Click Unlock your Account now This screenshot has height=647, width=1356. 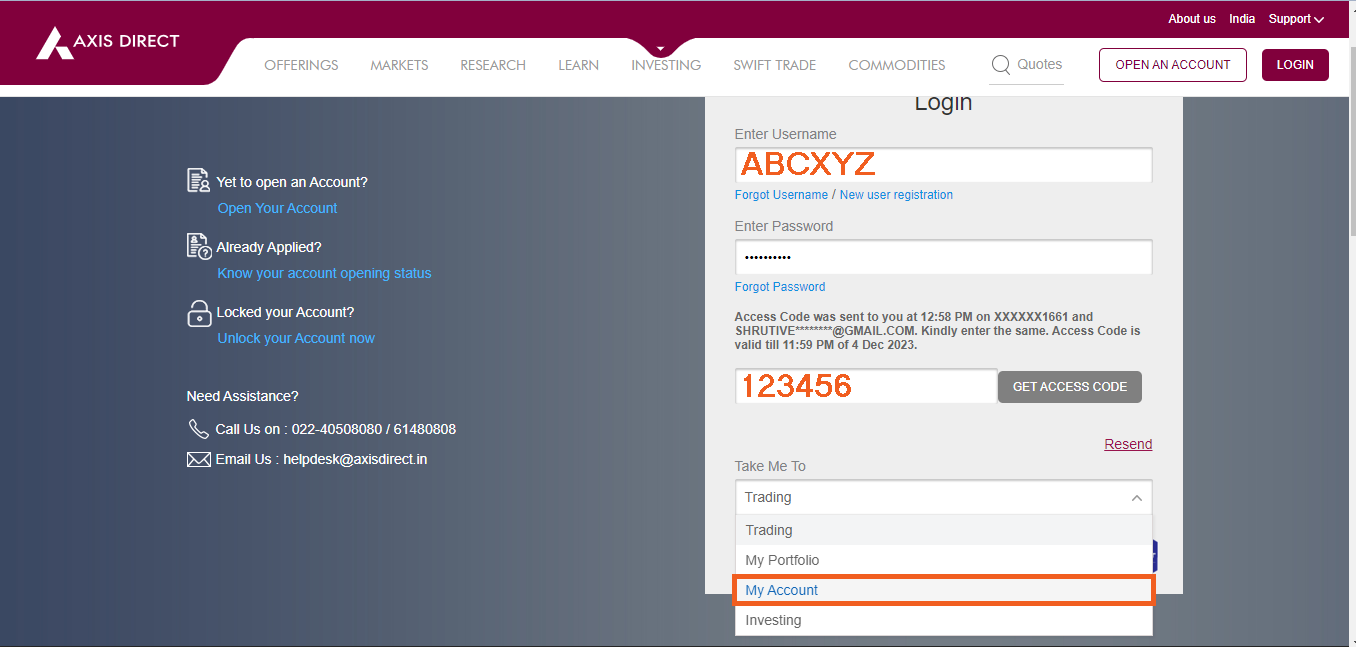pos(296,338)
